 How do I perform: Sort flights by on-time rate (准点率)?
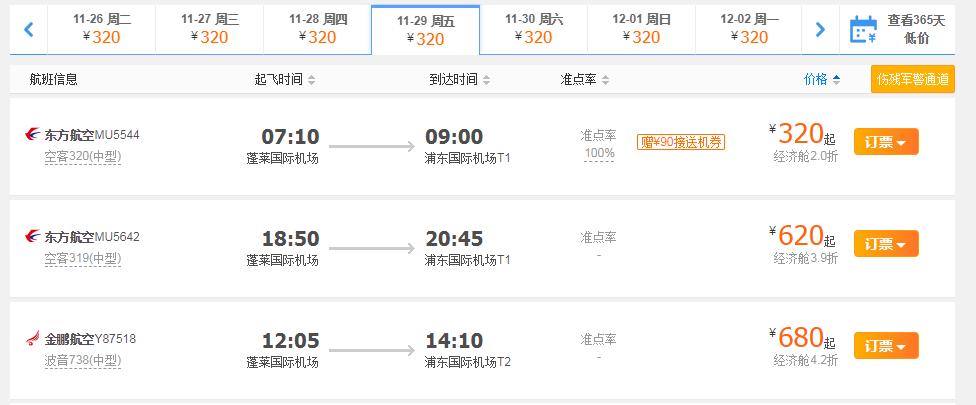[x=585, y=80]
